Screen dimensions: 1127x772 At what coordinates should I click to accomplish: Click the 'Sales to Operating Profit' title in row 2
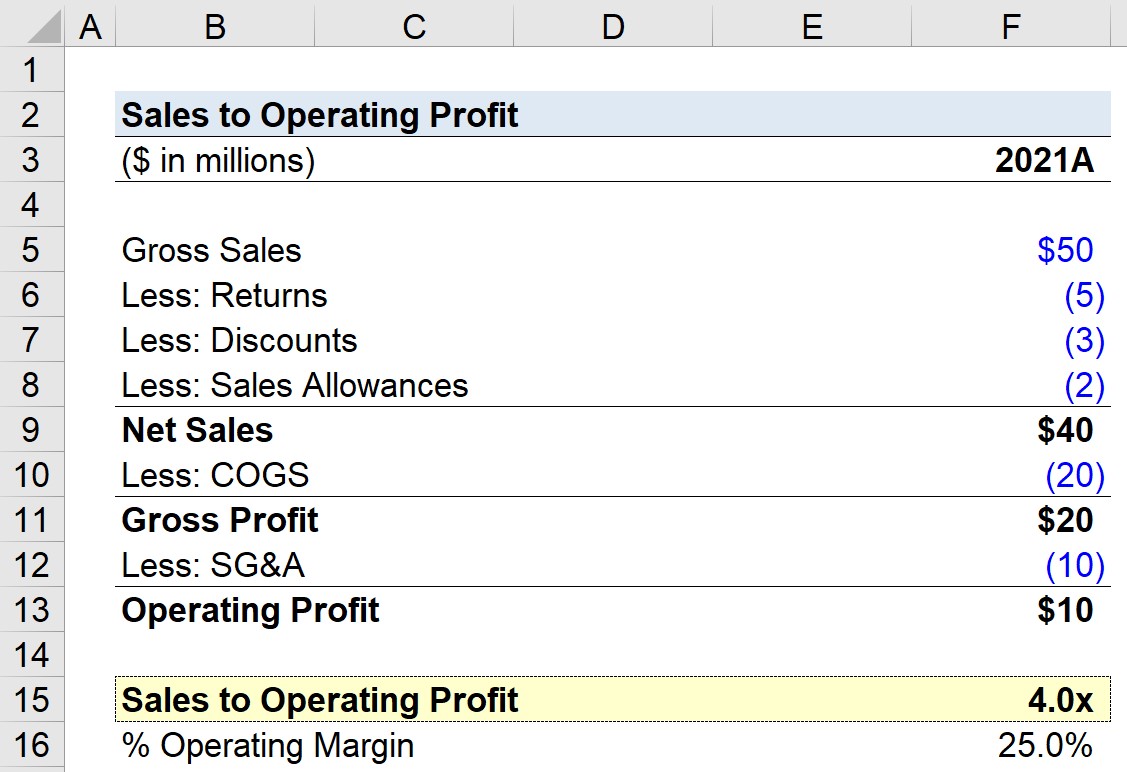tap(320, 115)
